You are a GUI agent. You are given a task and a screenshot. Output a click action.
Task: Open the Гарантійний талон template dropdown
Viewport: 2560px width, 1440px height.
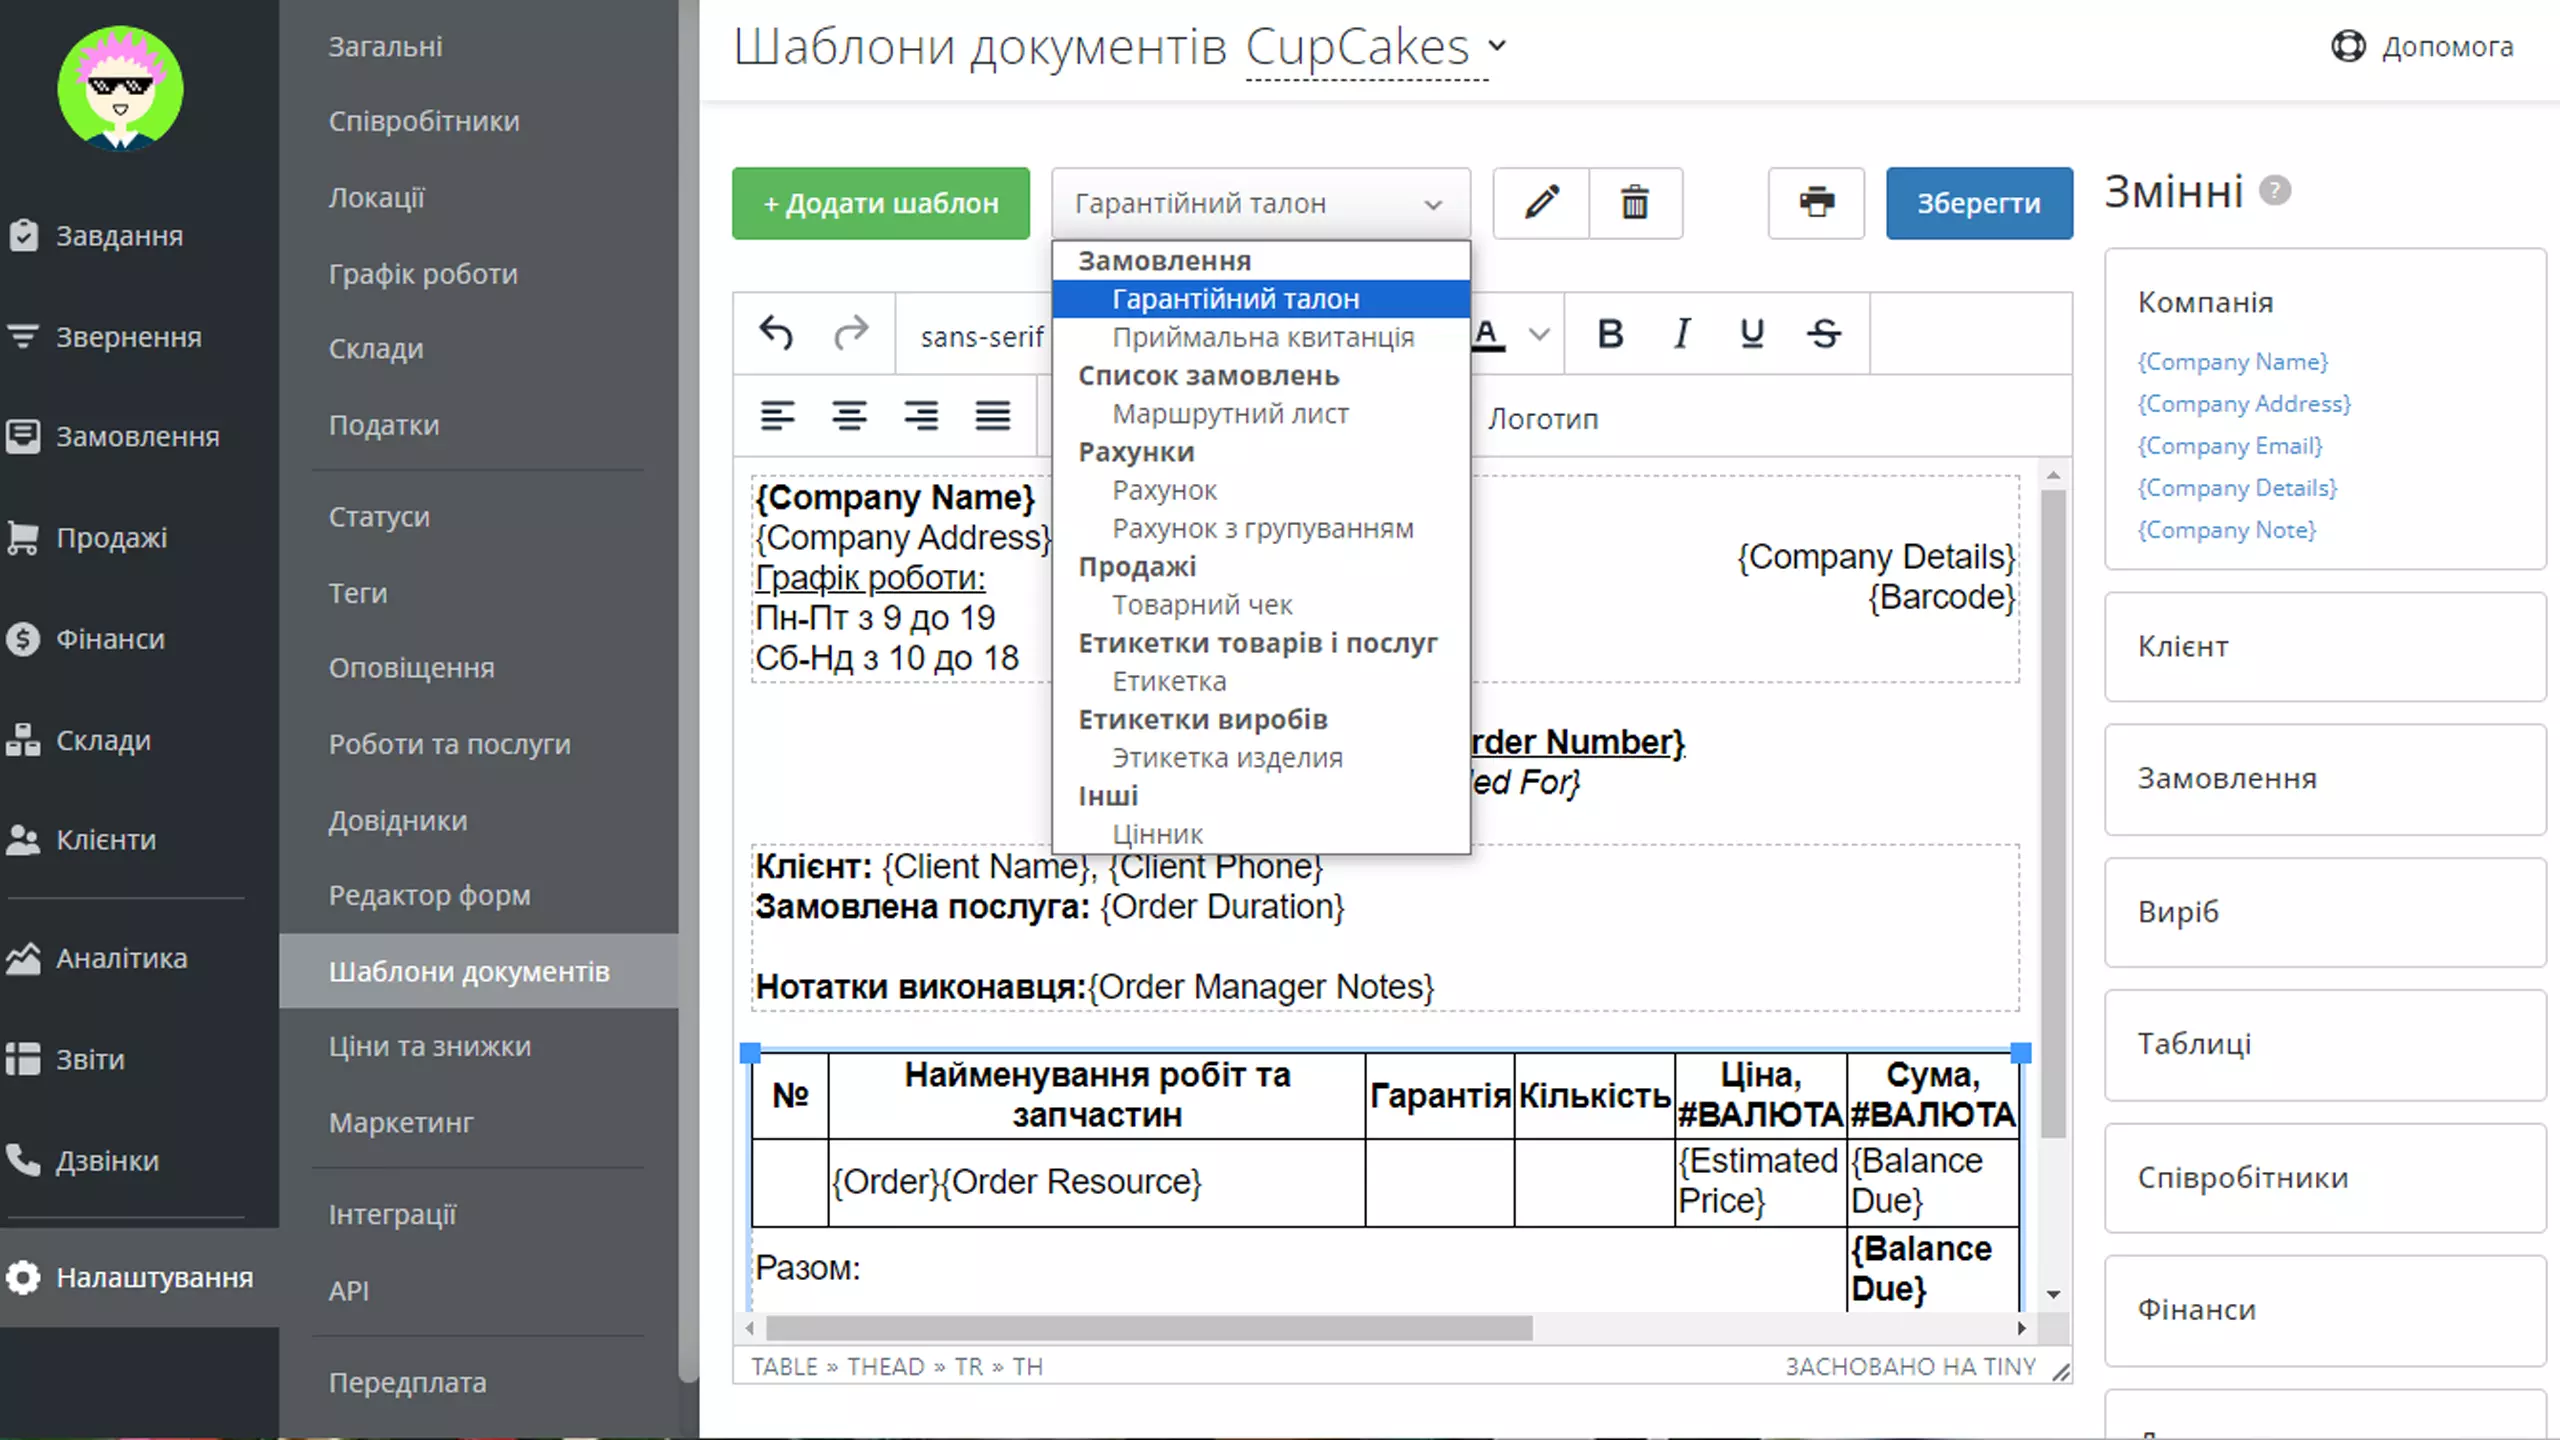tap(1260, 203)
